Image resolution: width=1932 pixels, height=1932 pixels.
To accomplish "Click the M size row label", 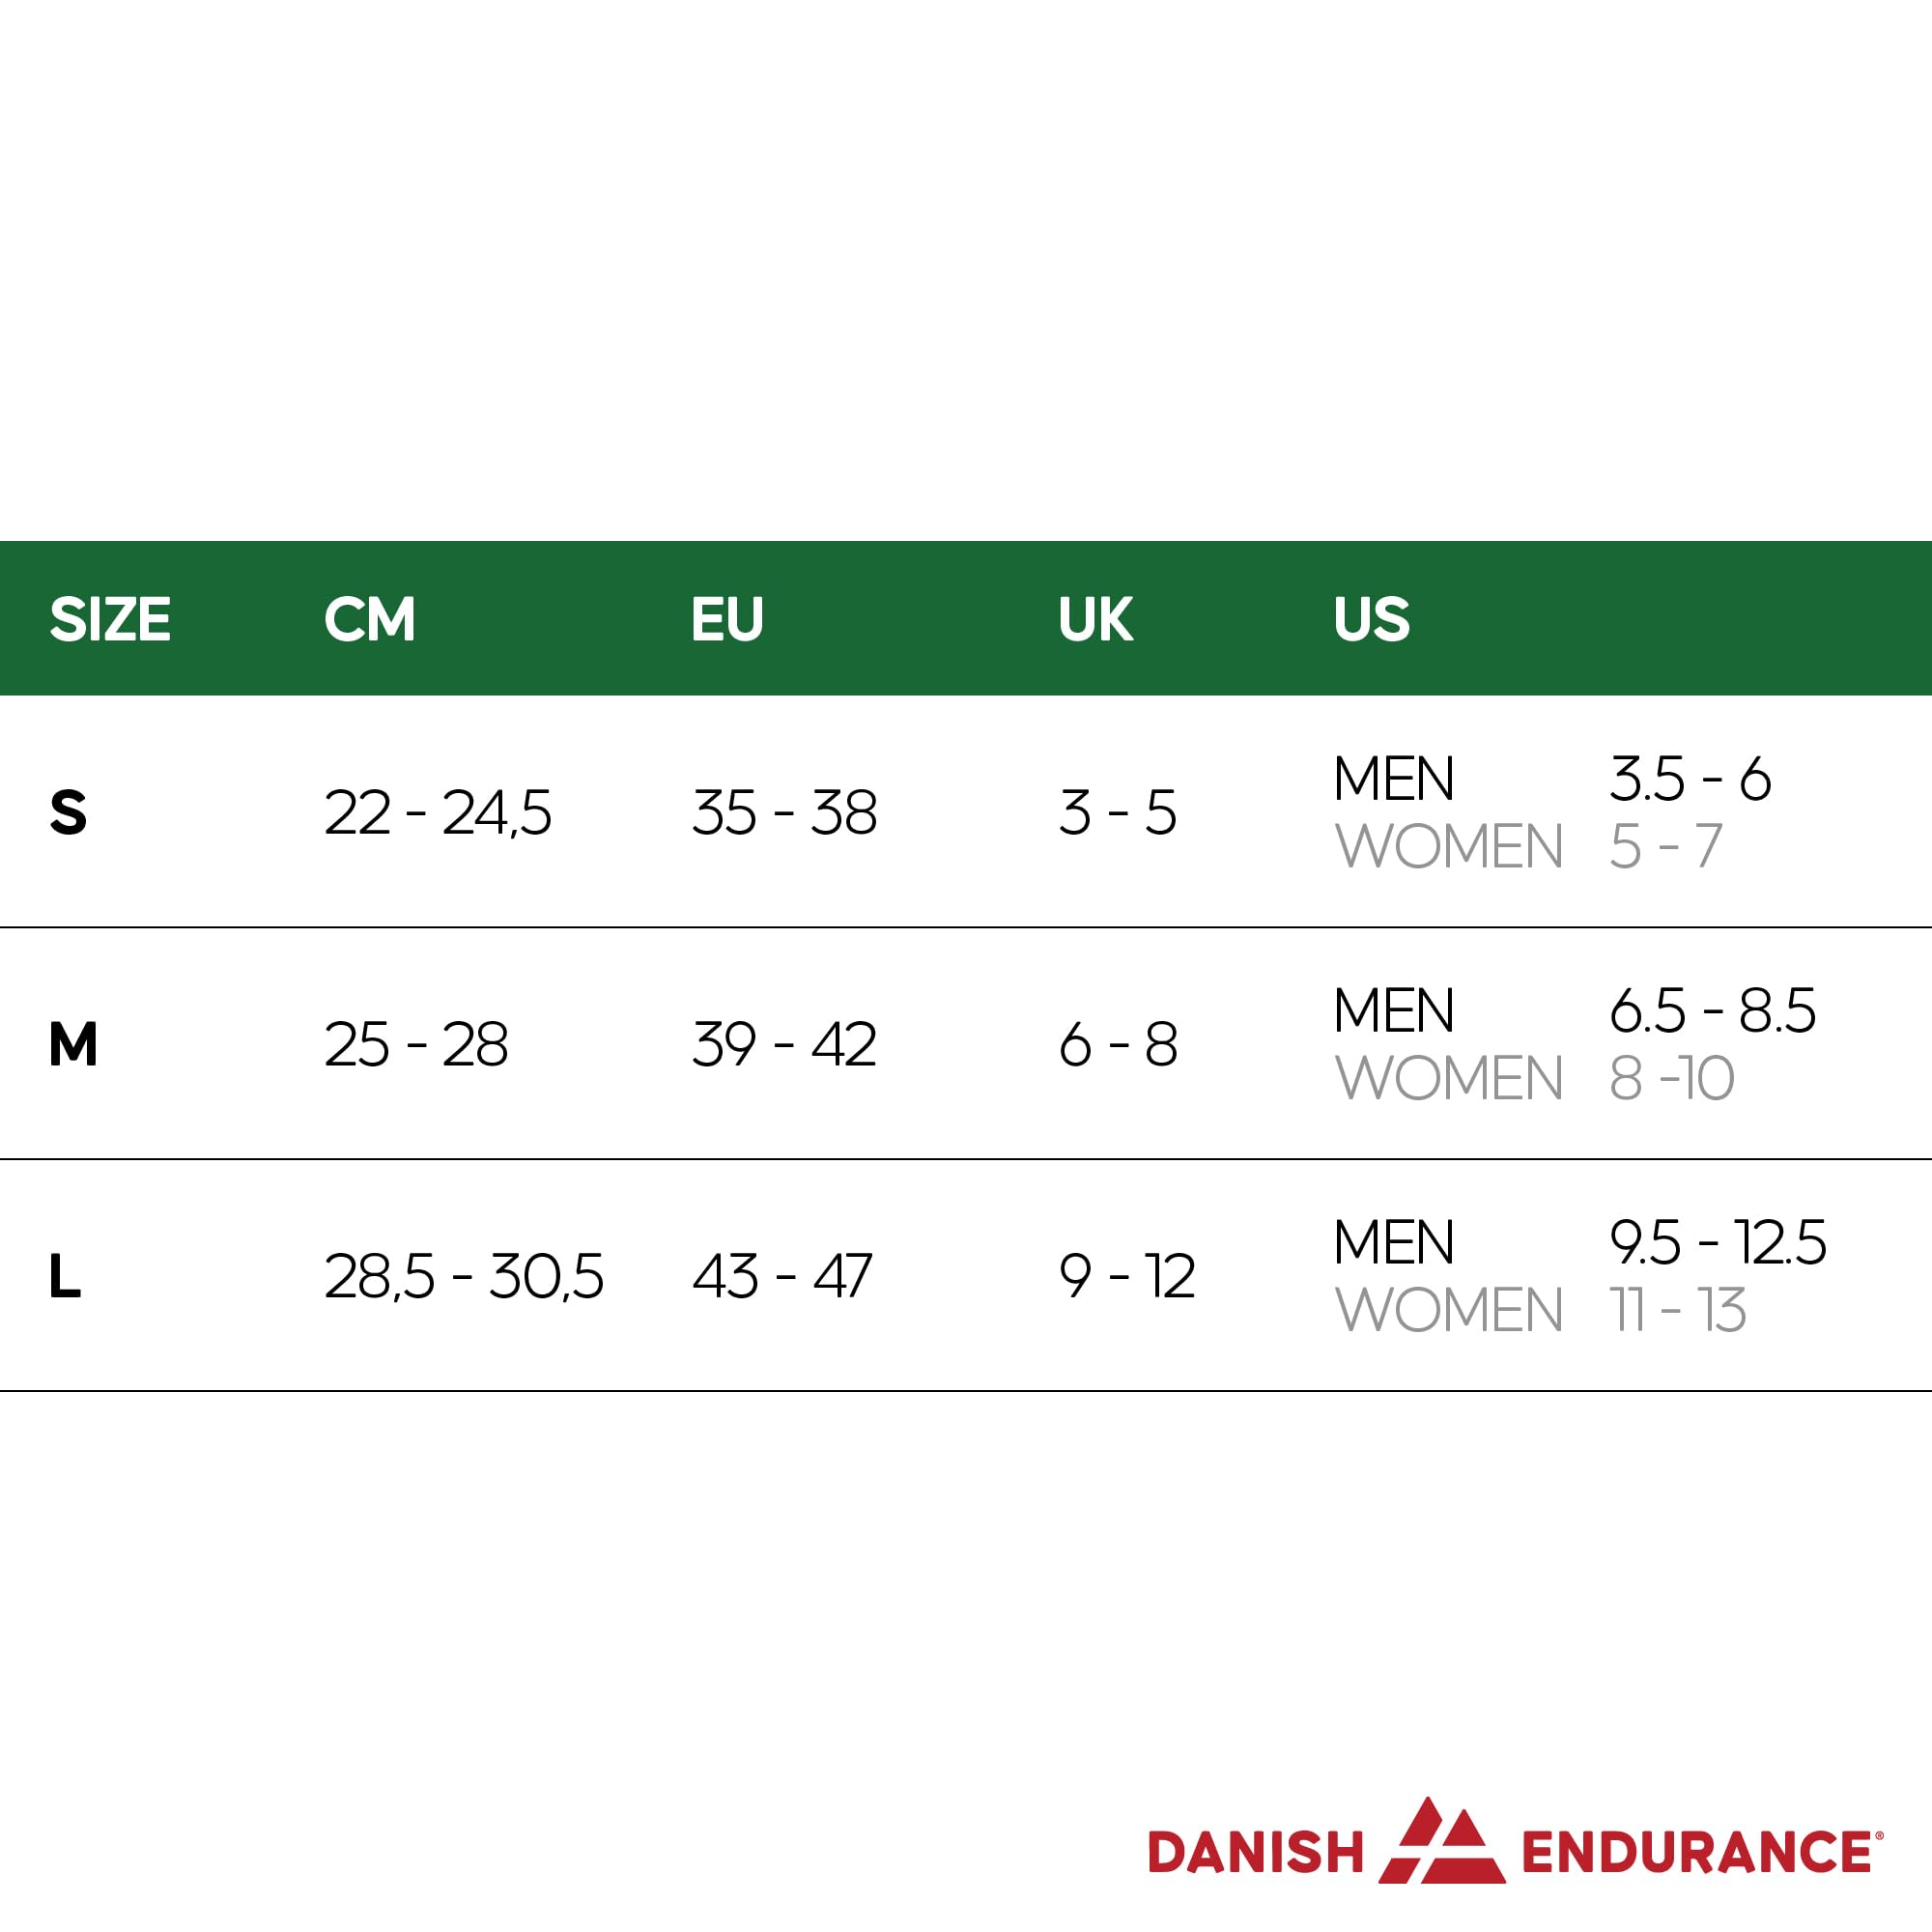I will (x=73, y=1044).
